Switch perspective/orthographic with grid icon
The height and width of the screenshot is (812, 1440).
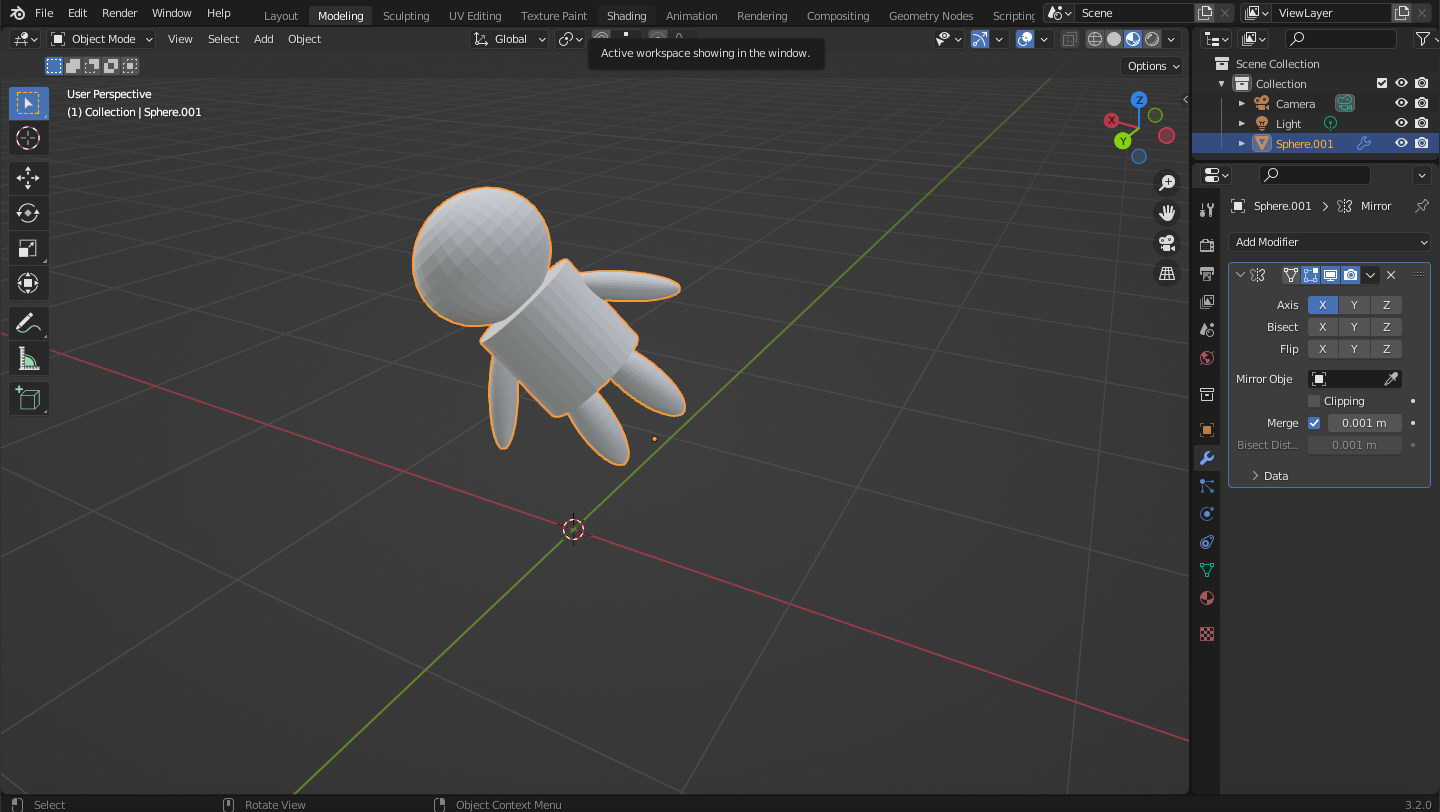click(1166, 273)
